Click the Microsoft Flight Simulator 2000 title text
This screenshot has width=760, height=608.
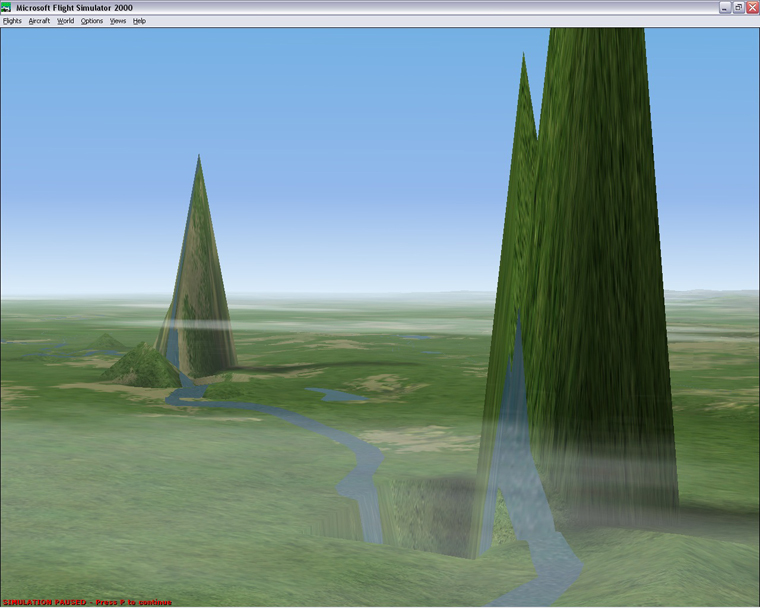tap(74, 8)
